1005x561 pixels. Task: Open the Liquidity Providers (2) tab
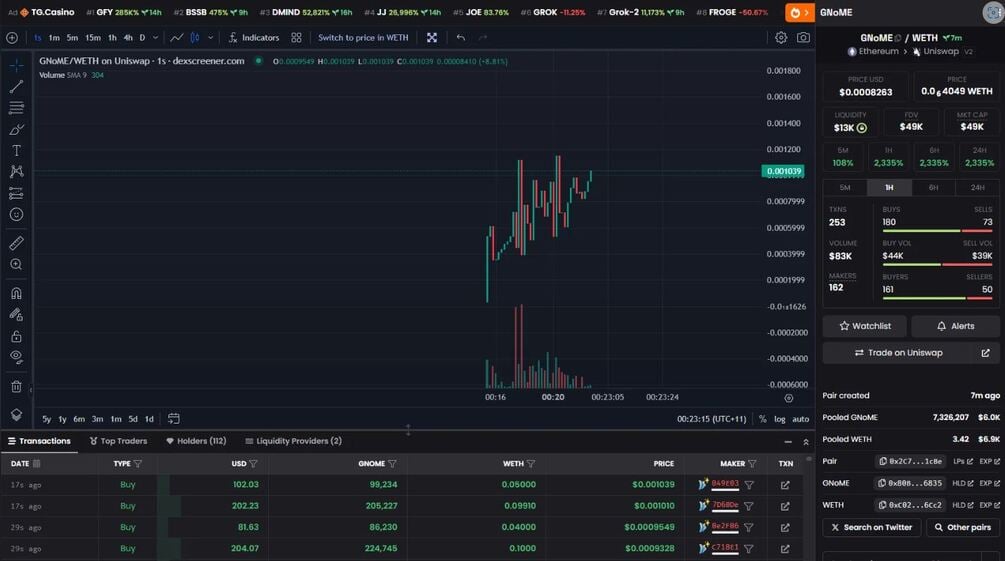click(x=294, y=441)
